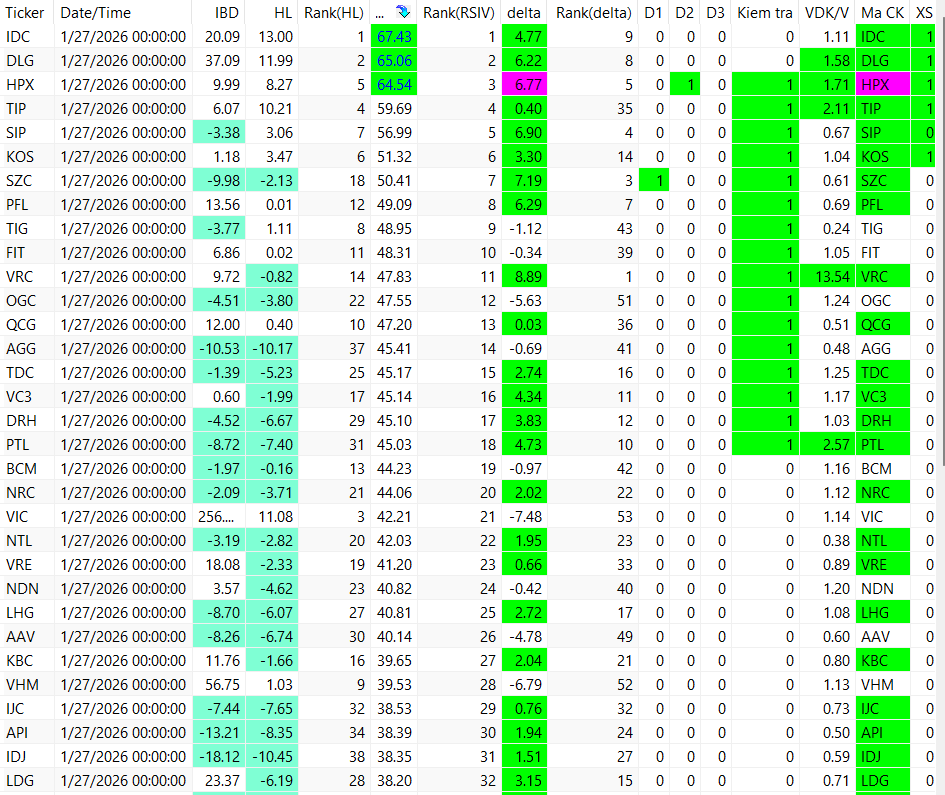Screen dimensions: 945x795
Task: Click Kiem tra value 1 in PTL row
Action: [x=765, y=445]
